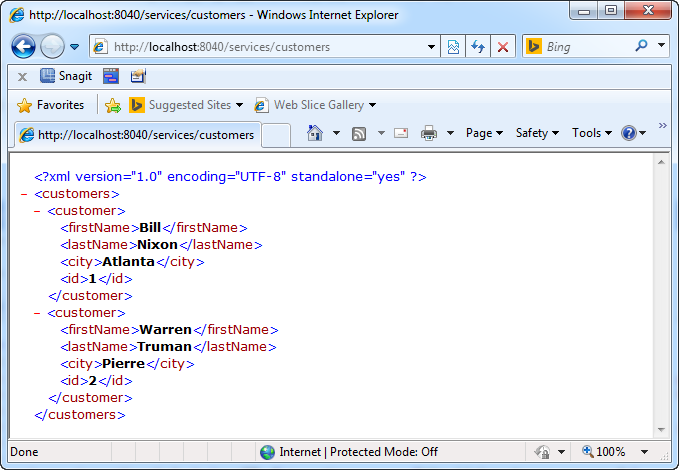Click the Compatibility View icon
The image size is (679, 470).
coord(453,46)
